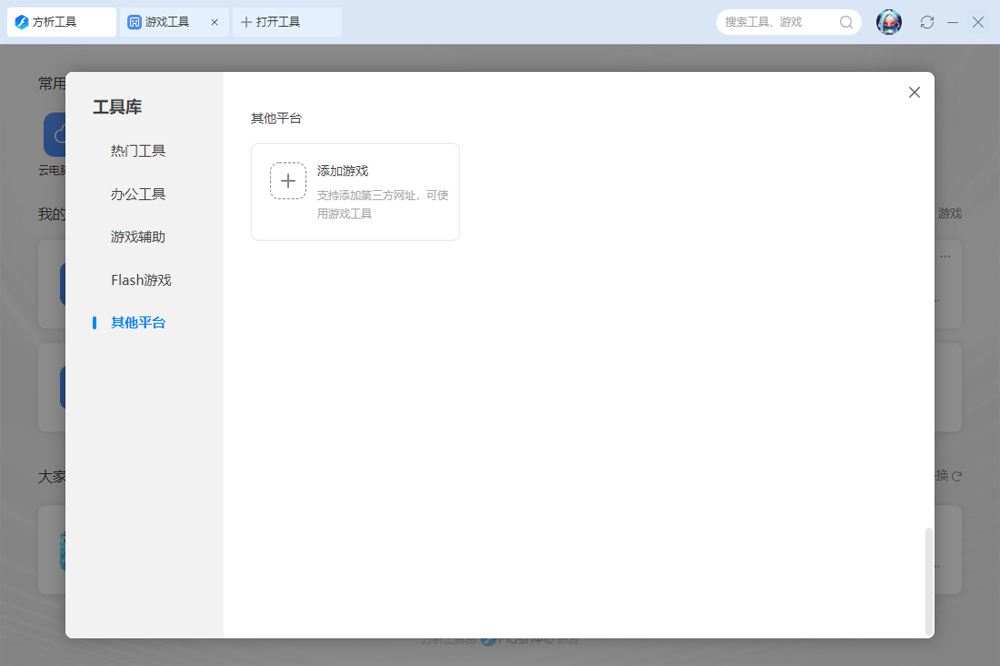Viewport: 1000px width, 666px height.
Task: Close the 游戏工具 tab
Action: click(x=214, y=22)
